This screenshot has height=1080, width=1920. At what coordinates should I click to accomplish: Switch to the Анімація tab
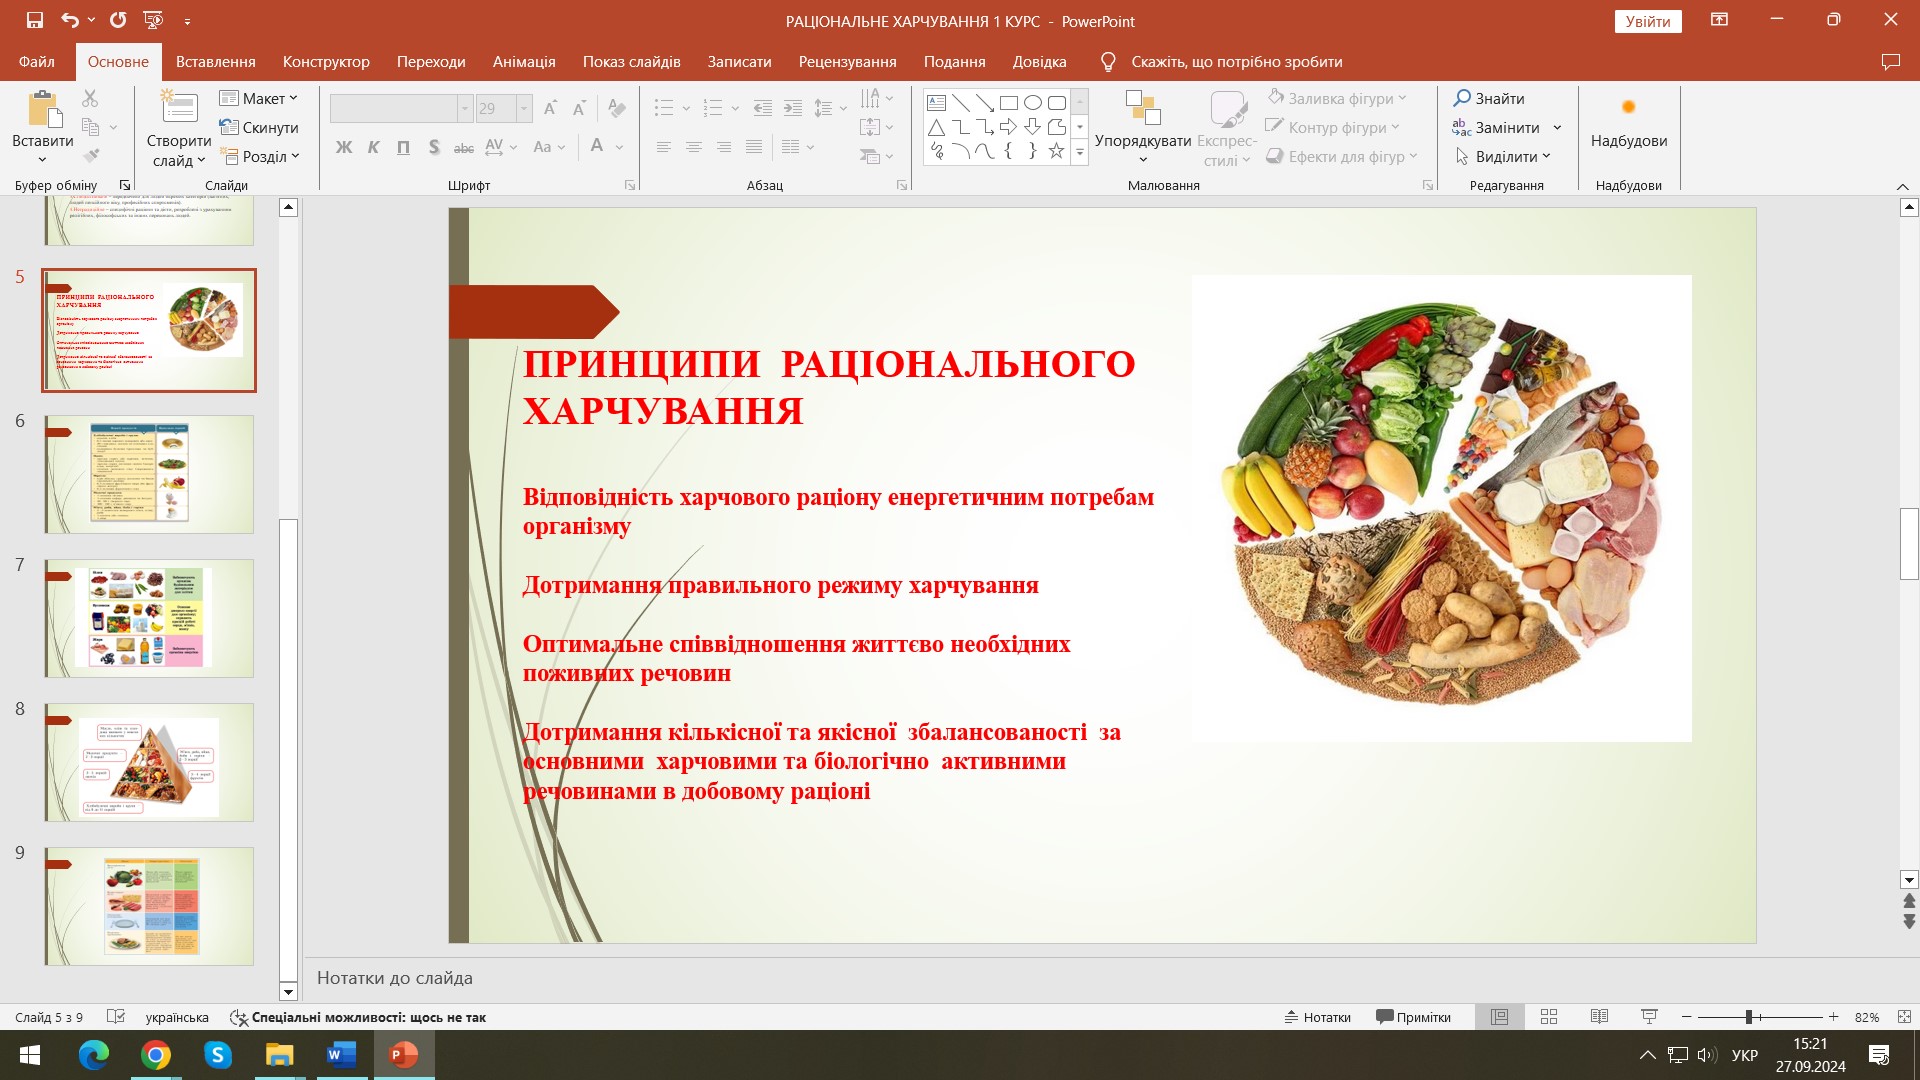[523, 62]
